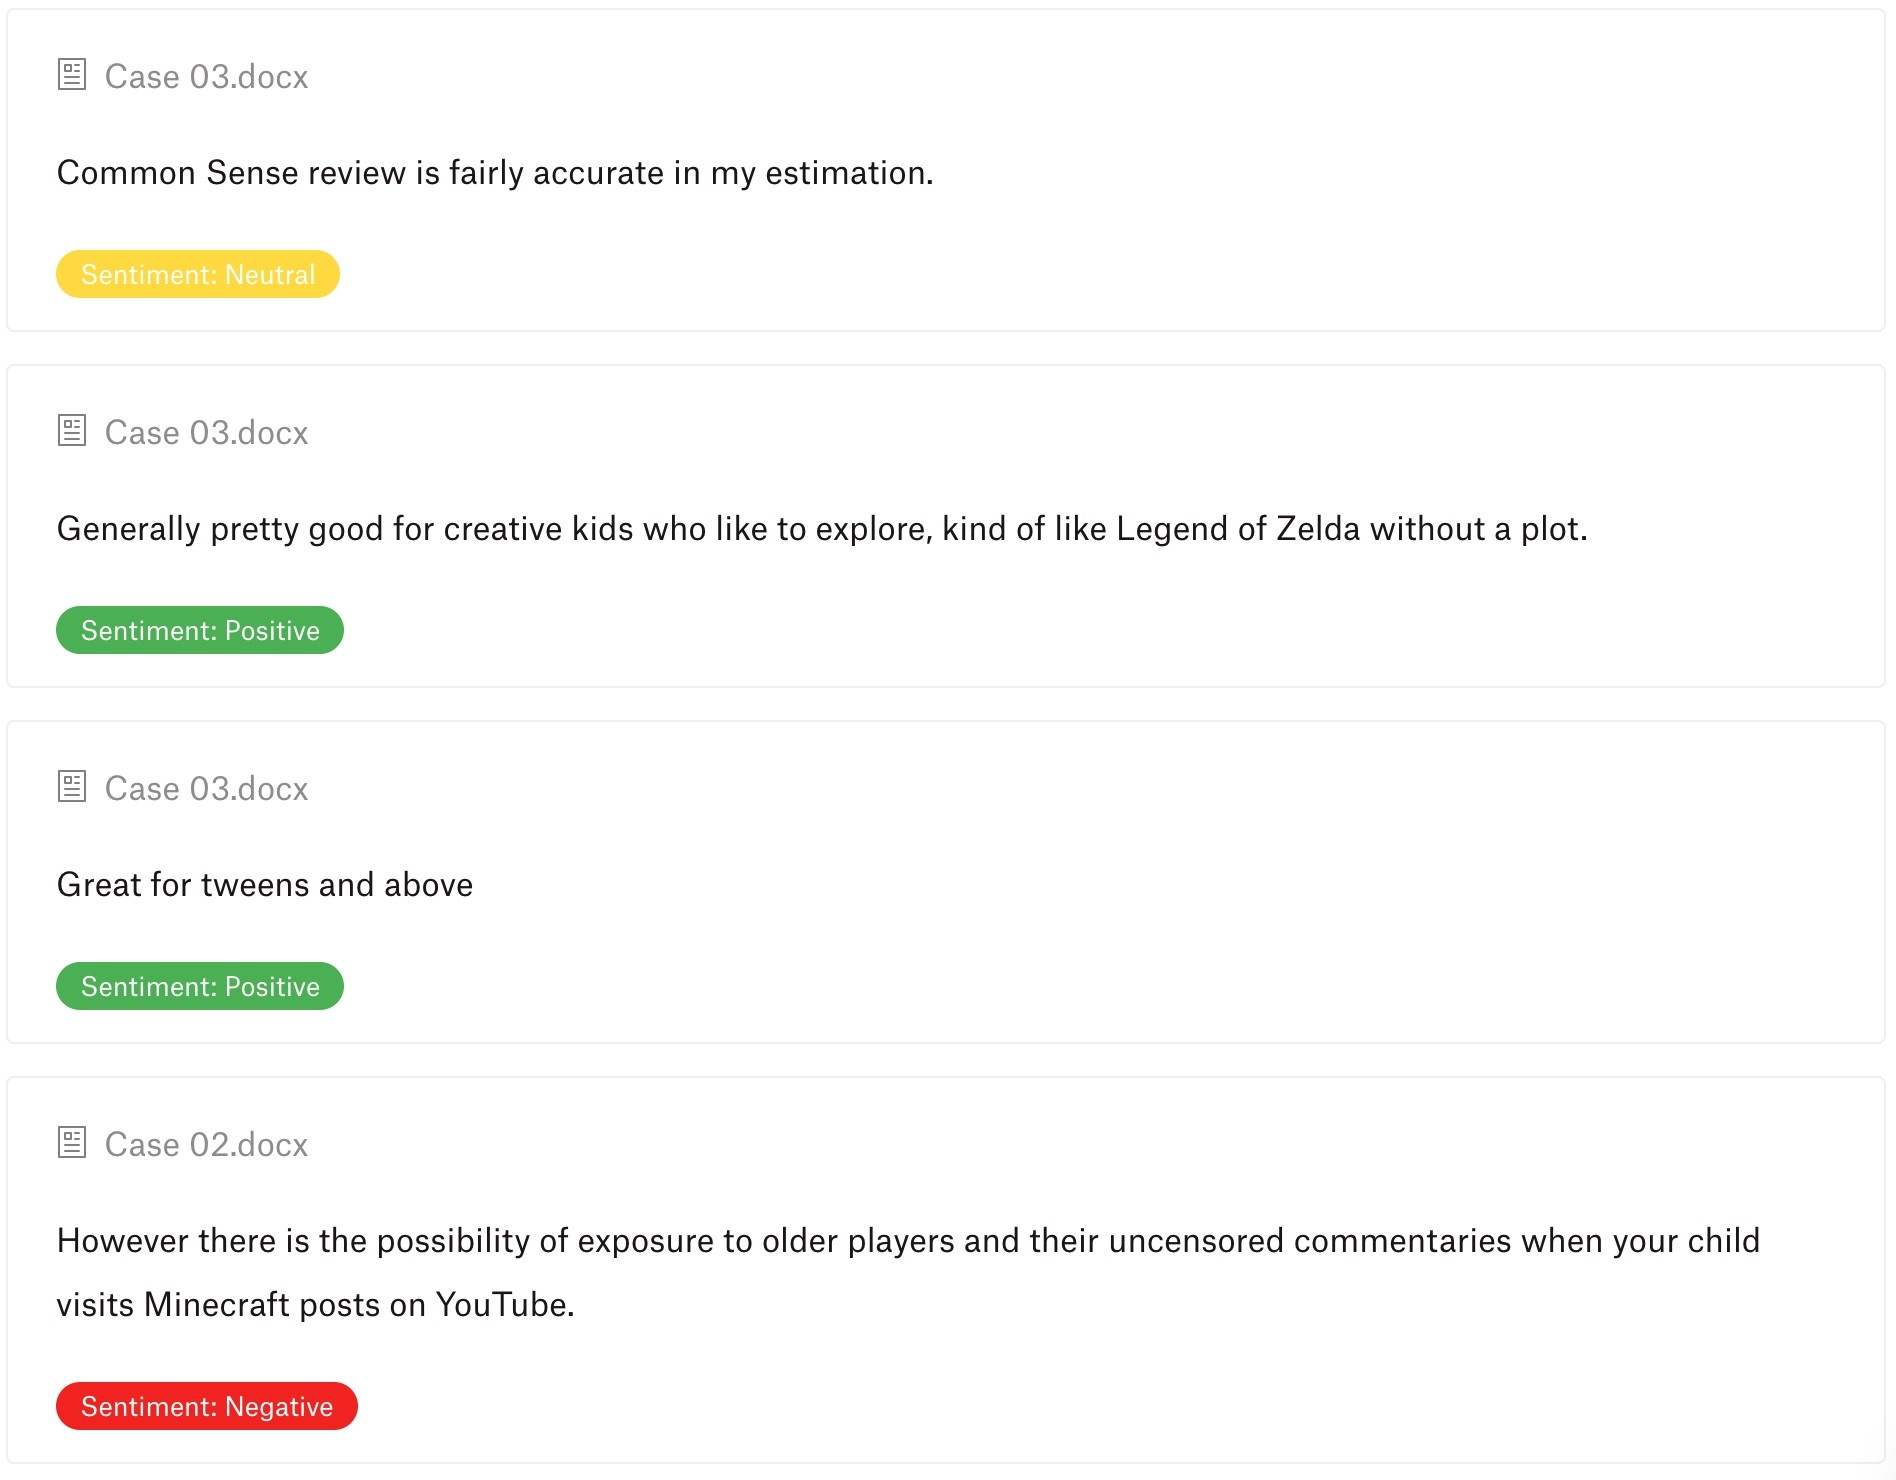Click Sentiment: Positive tag under tweens quote
This screenshot has width=1896, height=1480.
[x=200, y=986]
